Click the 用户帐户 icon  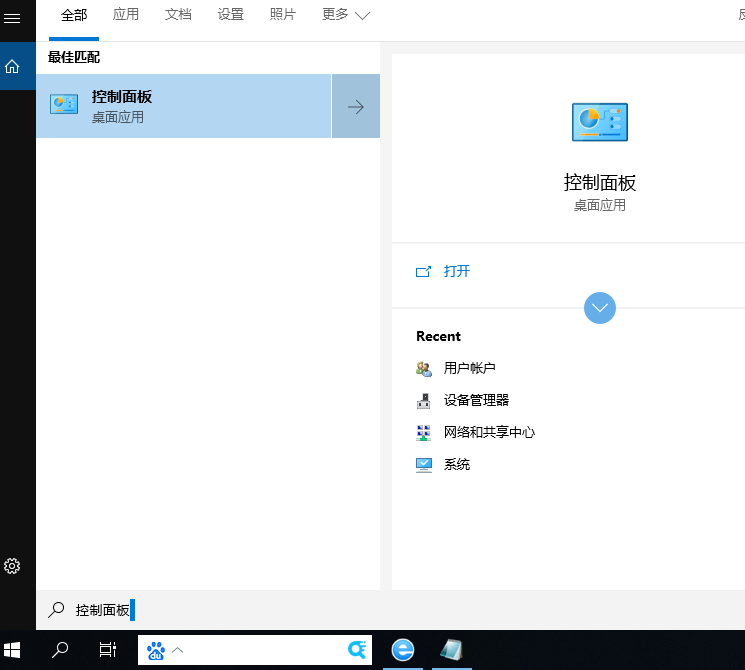[x=423, y=369]
